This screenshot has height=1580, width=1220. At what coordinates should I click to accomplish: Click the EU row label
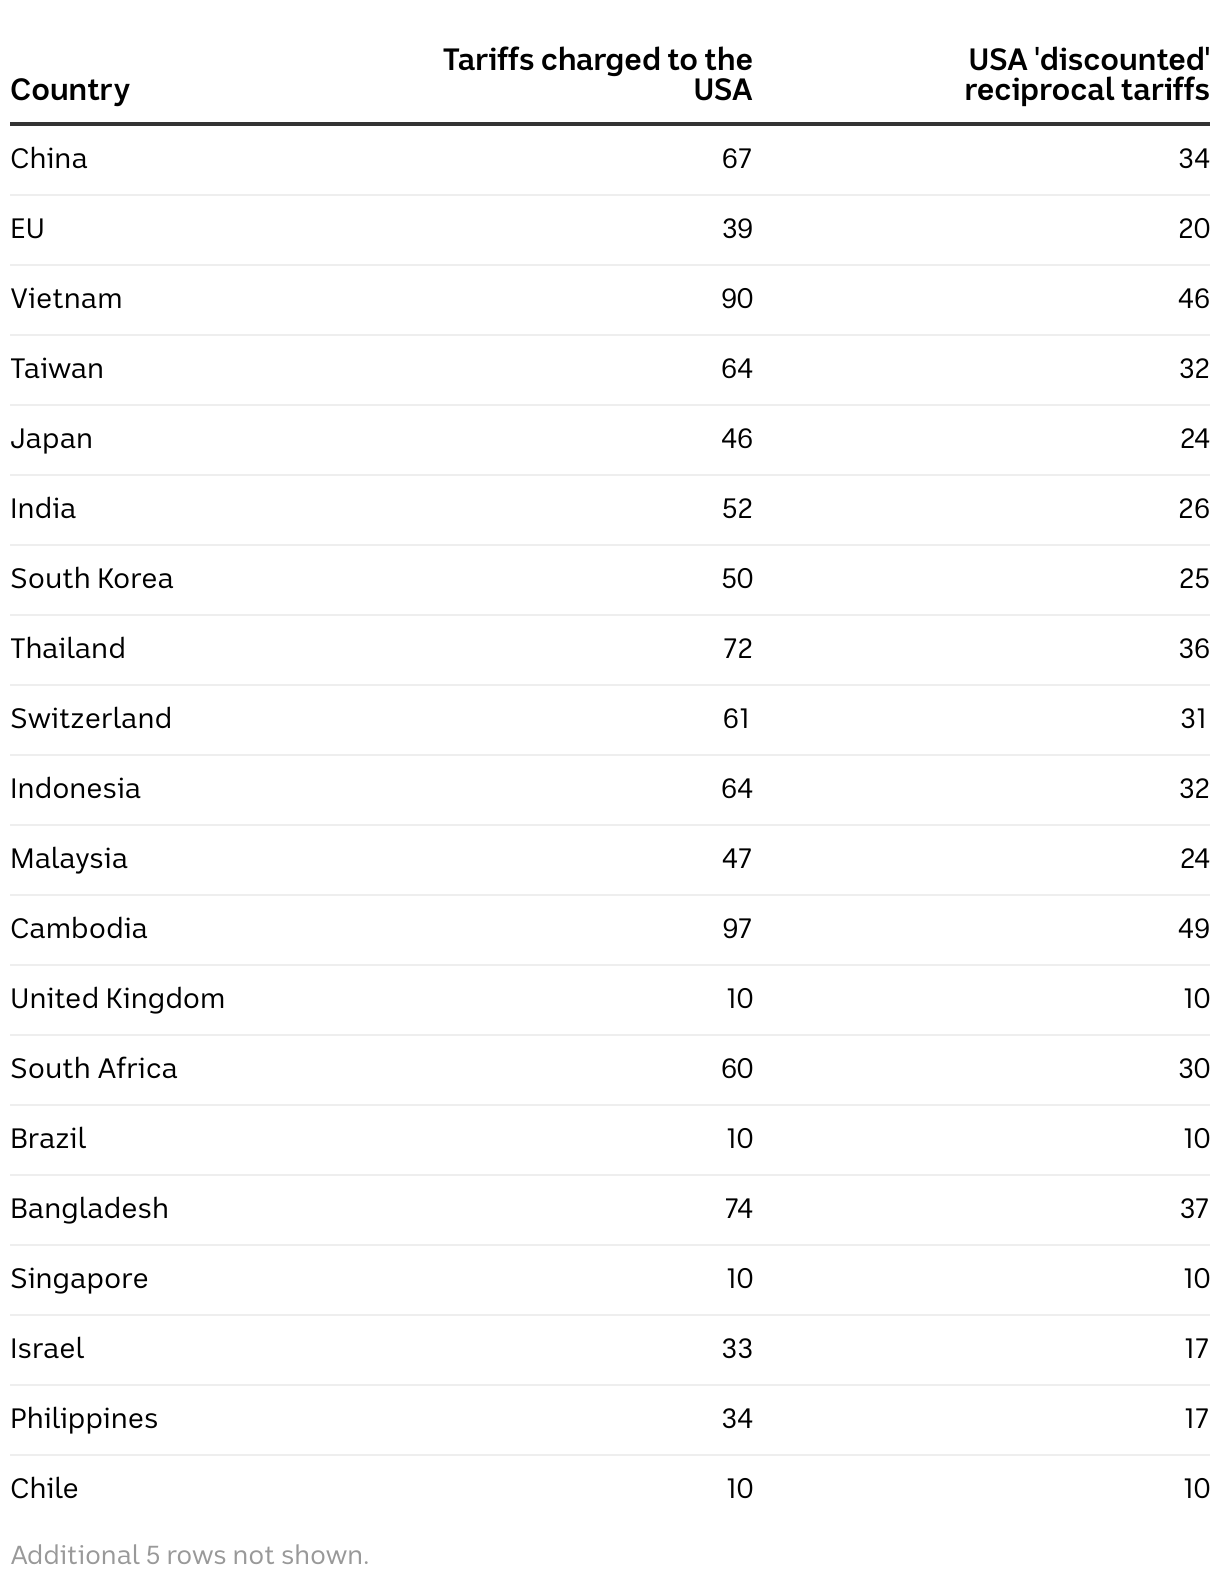28,229
